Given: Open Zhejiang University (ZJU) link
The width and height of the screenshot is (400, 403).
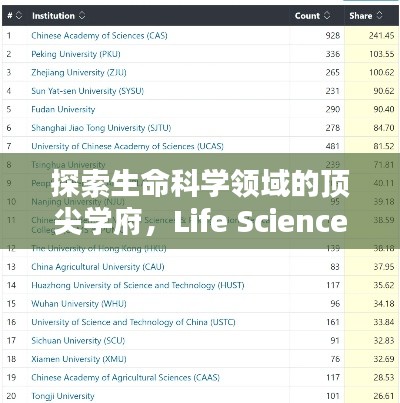Looking at the screenshot, I should pyautogui.click(x=79, y=72).
